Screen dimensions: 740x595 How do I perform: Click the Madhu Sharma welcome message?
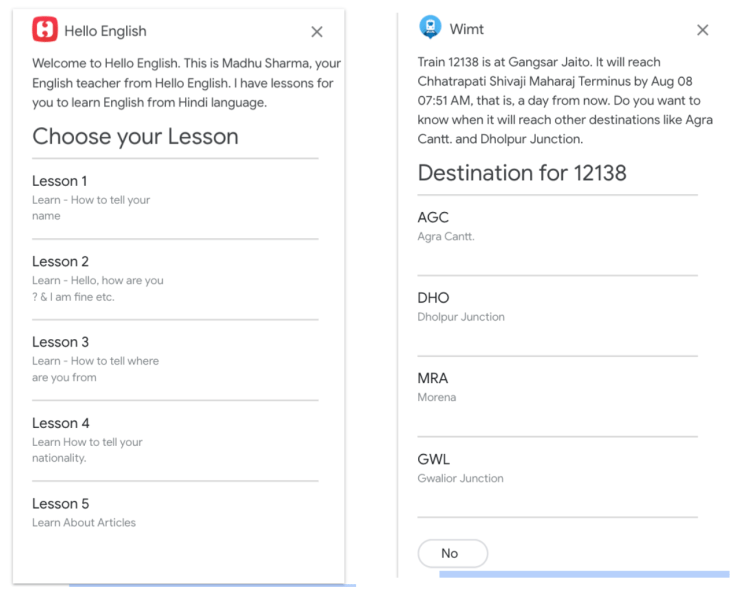[186, 82]
